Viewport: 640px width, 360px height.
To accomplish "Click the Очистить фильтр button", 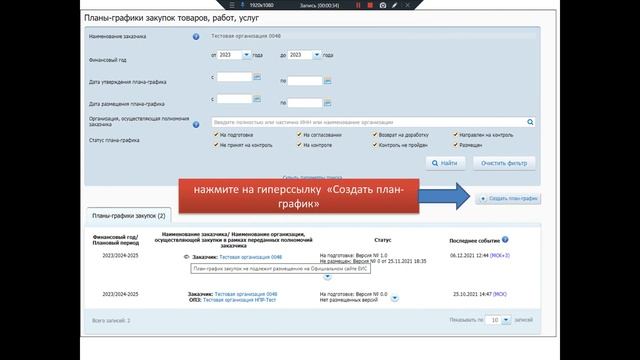I will (504, 163).
